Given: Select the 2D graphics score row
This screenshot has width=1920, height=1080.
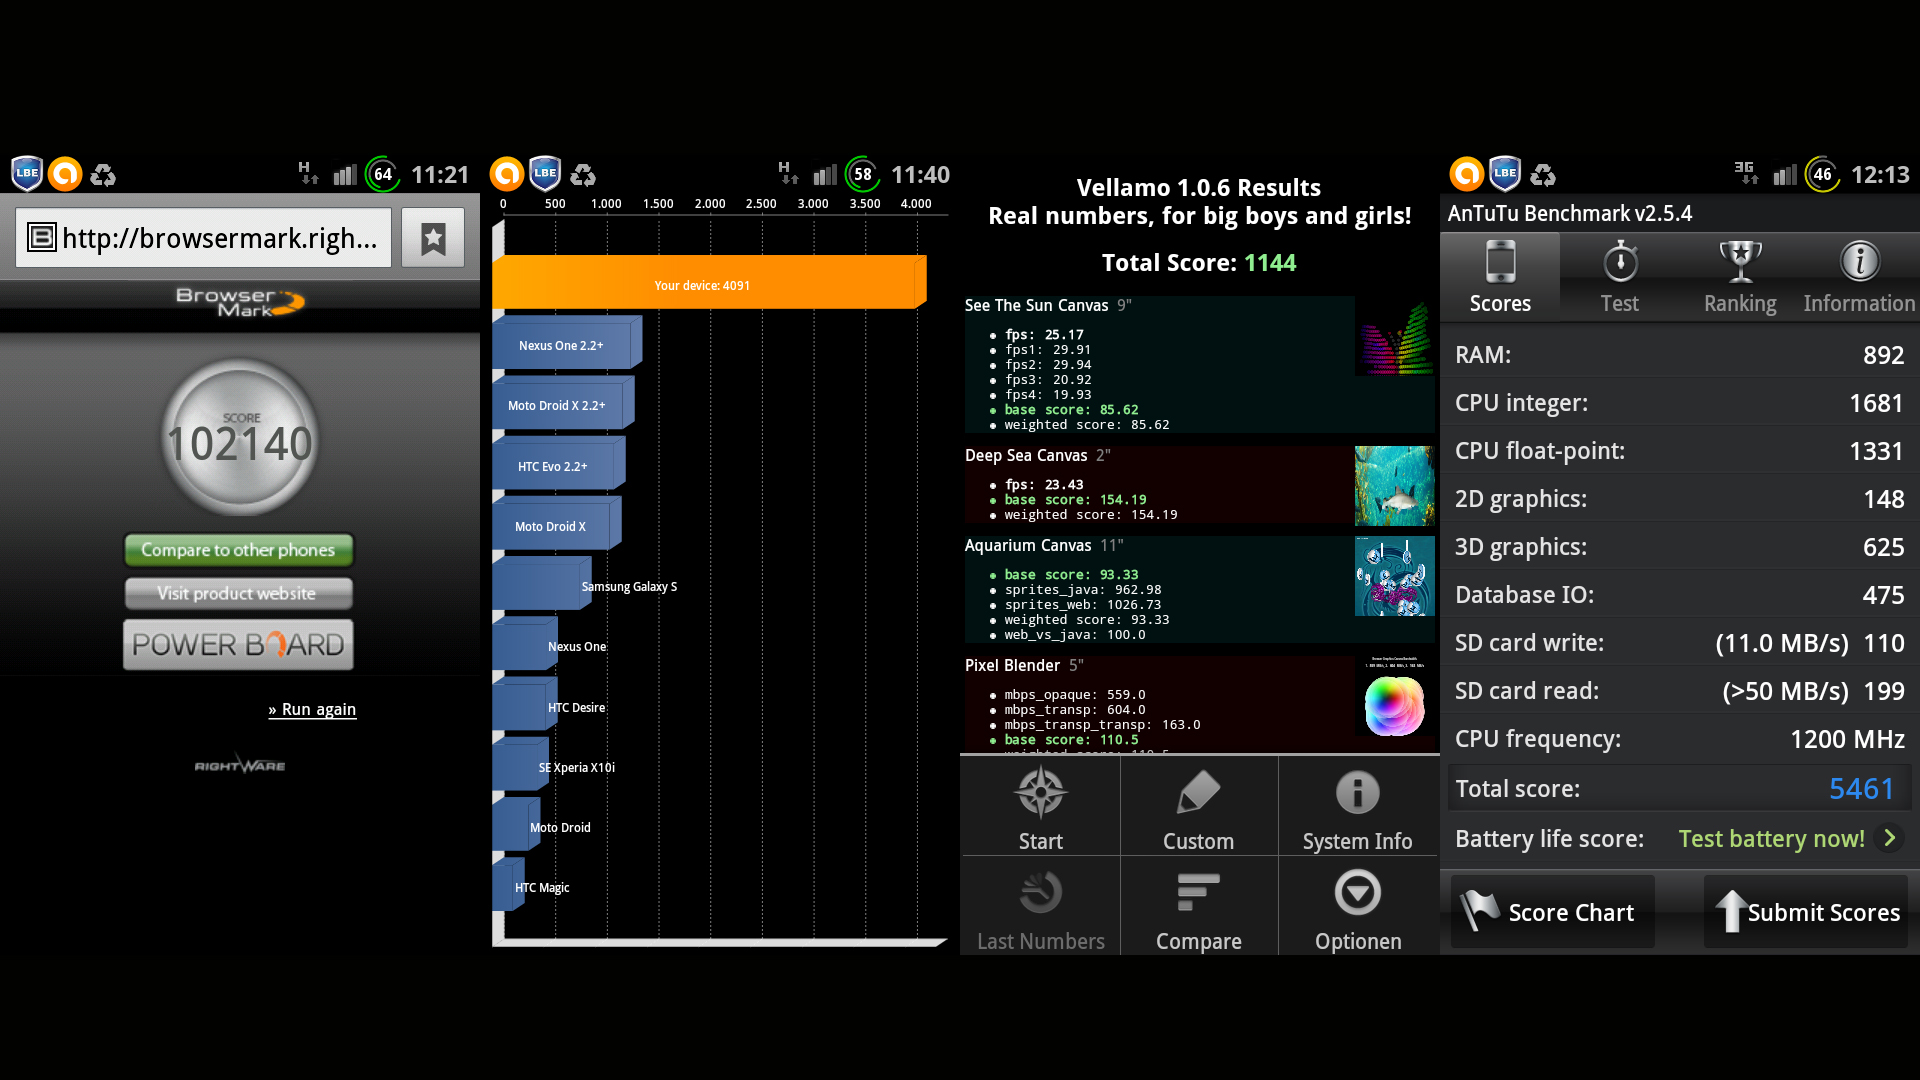Looking at the screenshot, I should tap(1680, 499).
